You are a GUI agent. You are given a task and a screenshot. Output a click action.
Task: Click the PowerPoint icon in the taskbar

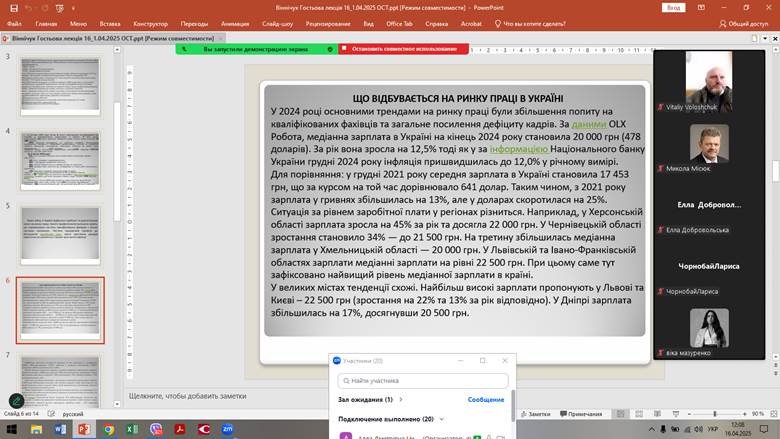(84, 429)
